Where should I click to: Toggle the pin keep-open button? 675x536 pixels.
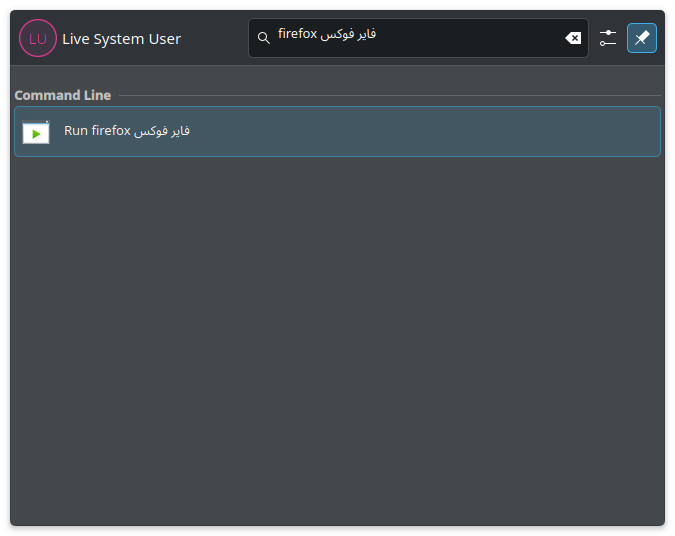pyautogui.click(x=641, y=38)
